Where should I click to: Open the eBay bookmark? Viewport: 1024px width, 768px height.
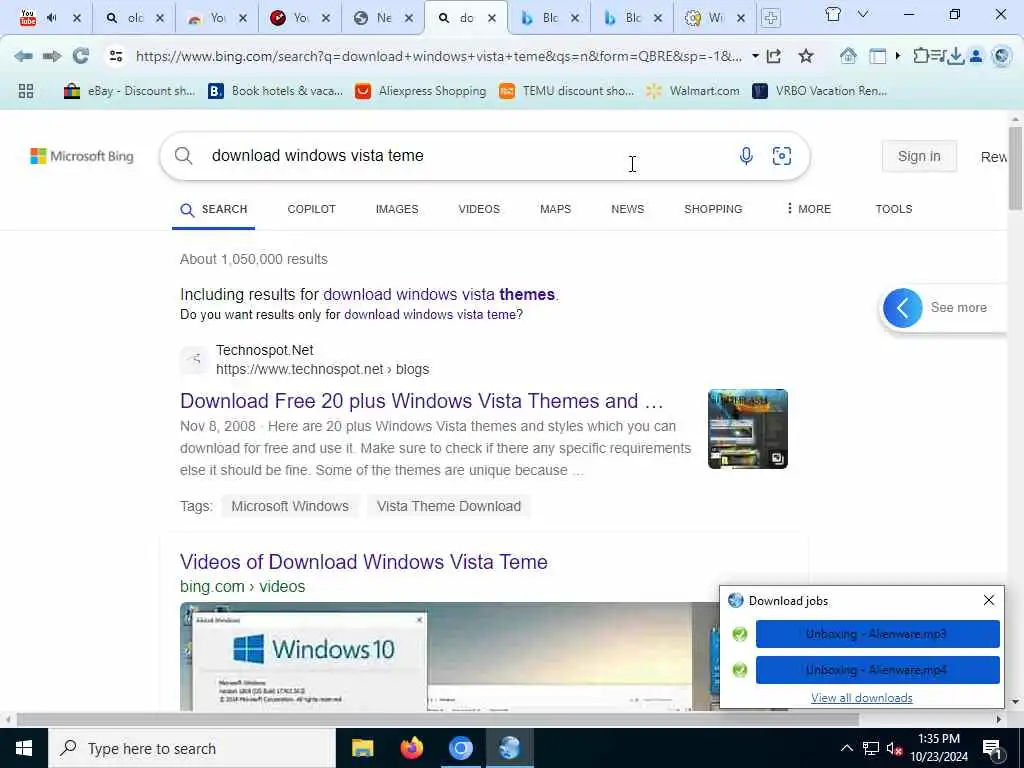pos(129,91)
